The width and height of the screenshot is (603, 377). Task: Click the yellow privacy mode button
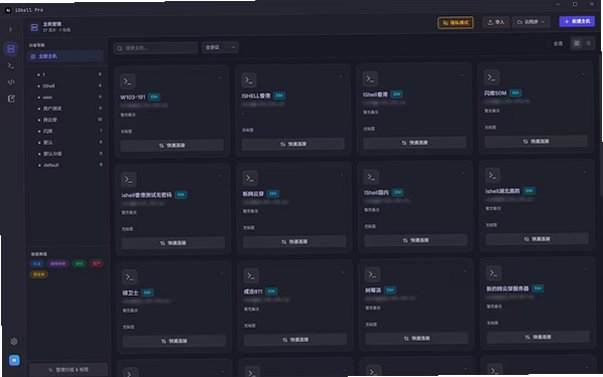click(x=455, y=23)
